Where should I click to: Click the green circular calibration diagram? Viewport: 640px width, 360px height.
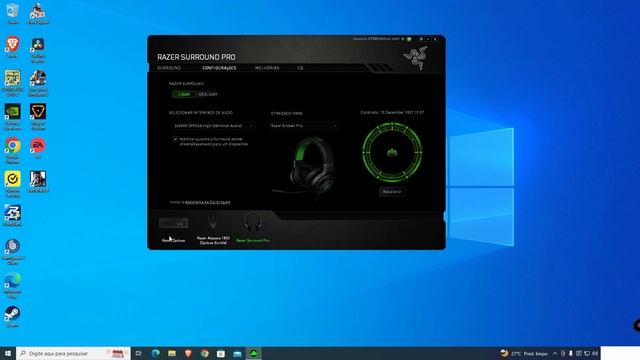pyautogui.click(x=392, y=153)
